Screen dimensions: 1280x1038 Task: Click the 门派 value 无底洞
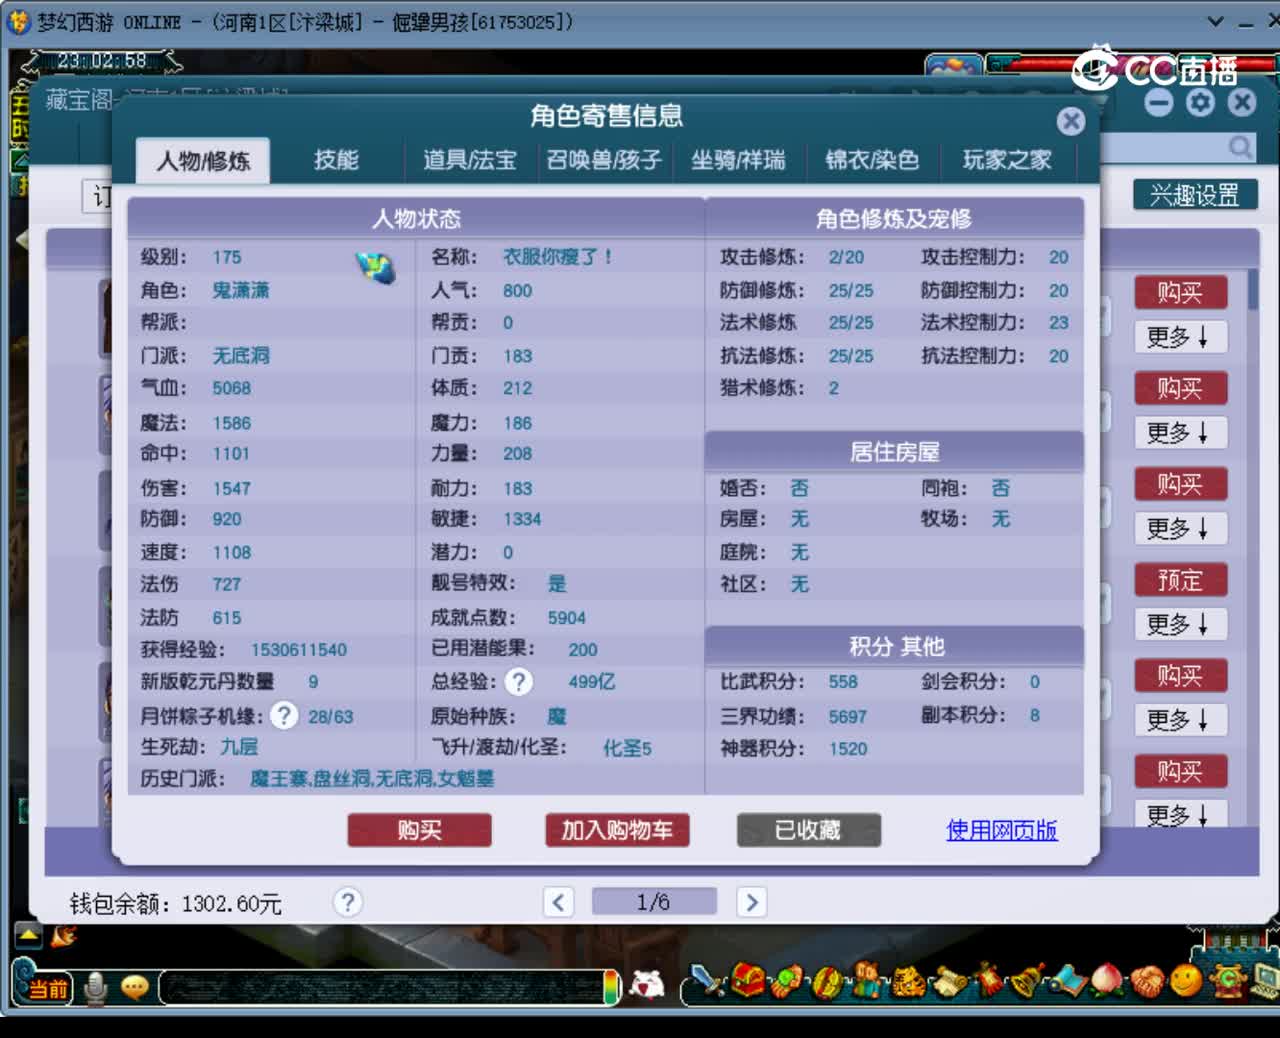pyautogui.click(x=241, y=356)
